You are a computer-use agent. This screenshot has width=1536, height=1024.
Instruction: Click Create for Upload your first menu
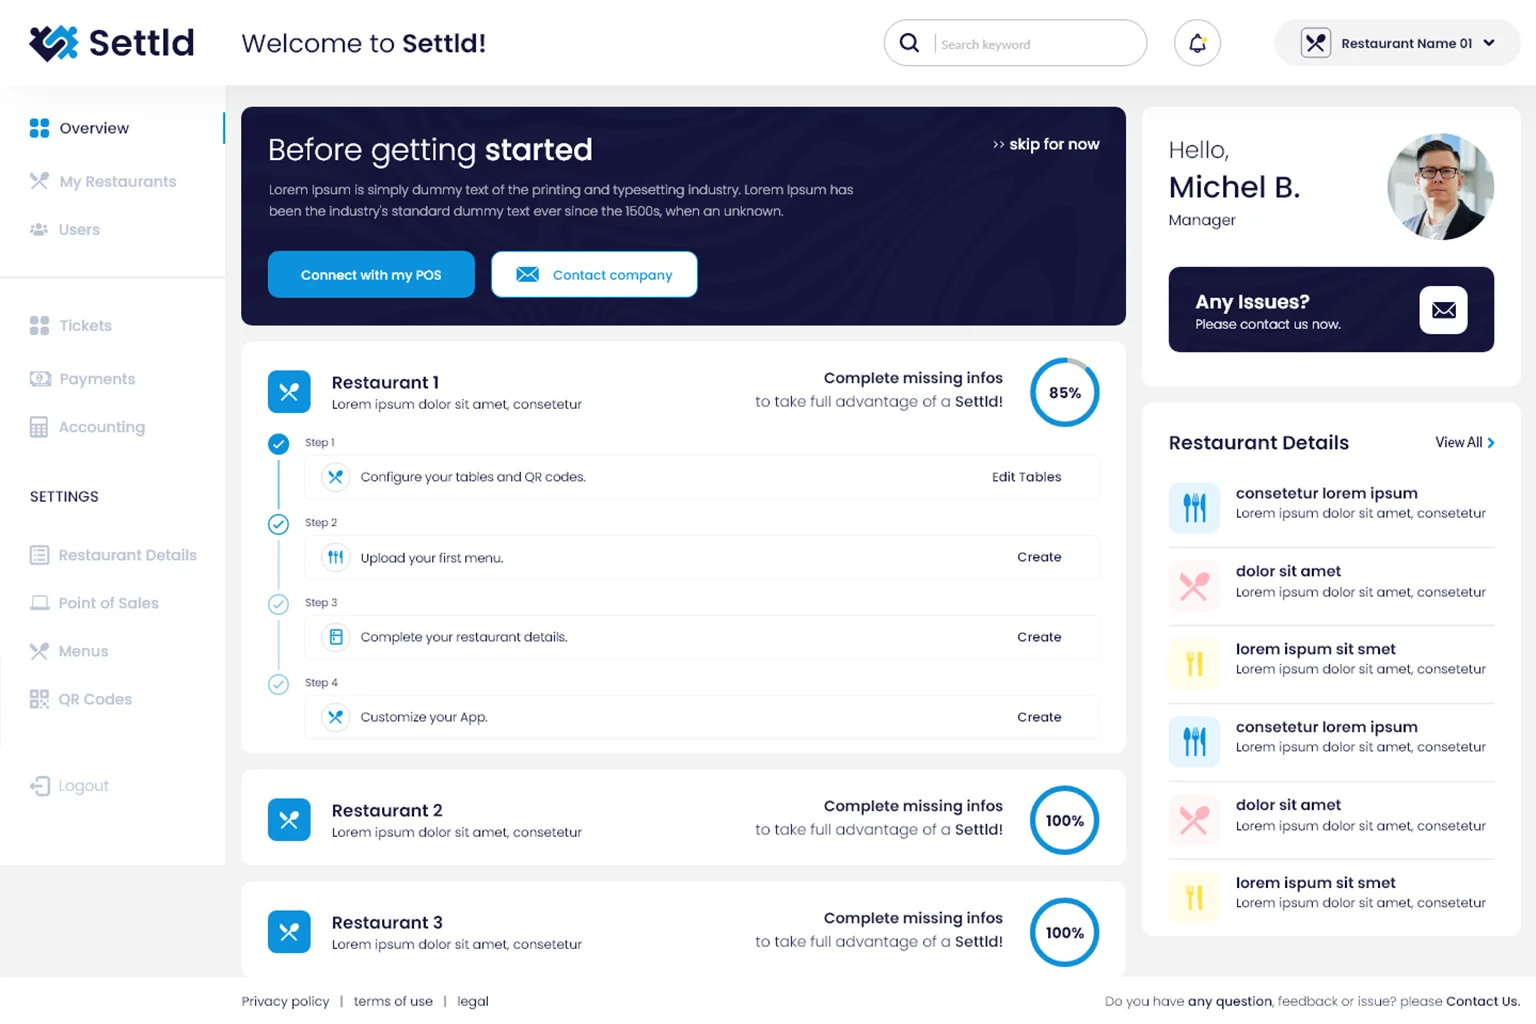coord(1039,557)
